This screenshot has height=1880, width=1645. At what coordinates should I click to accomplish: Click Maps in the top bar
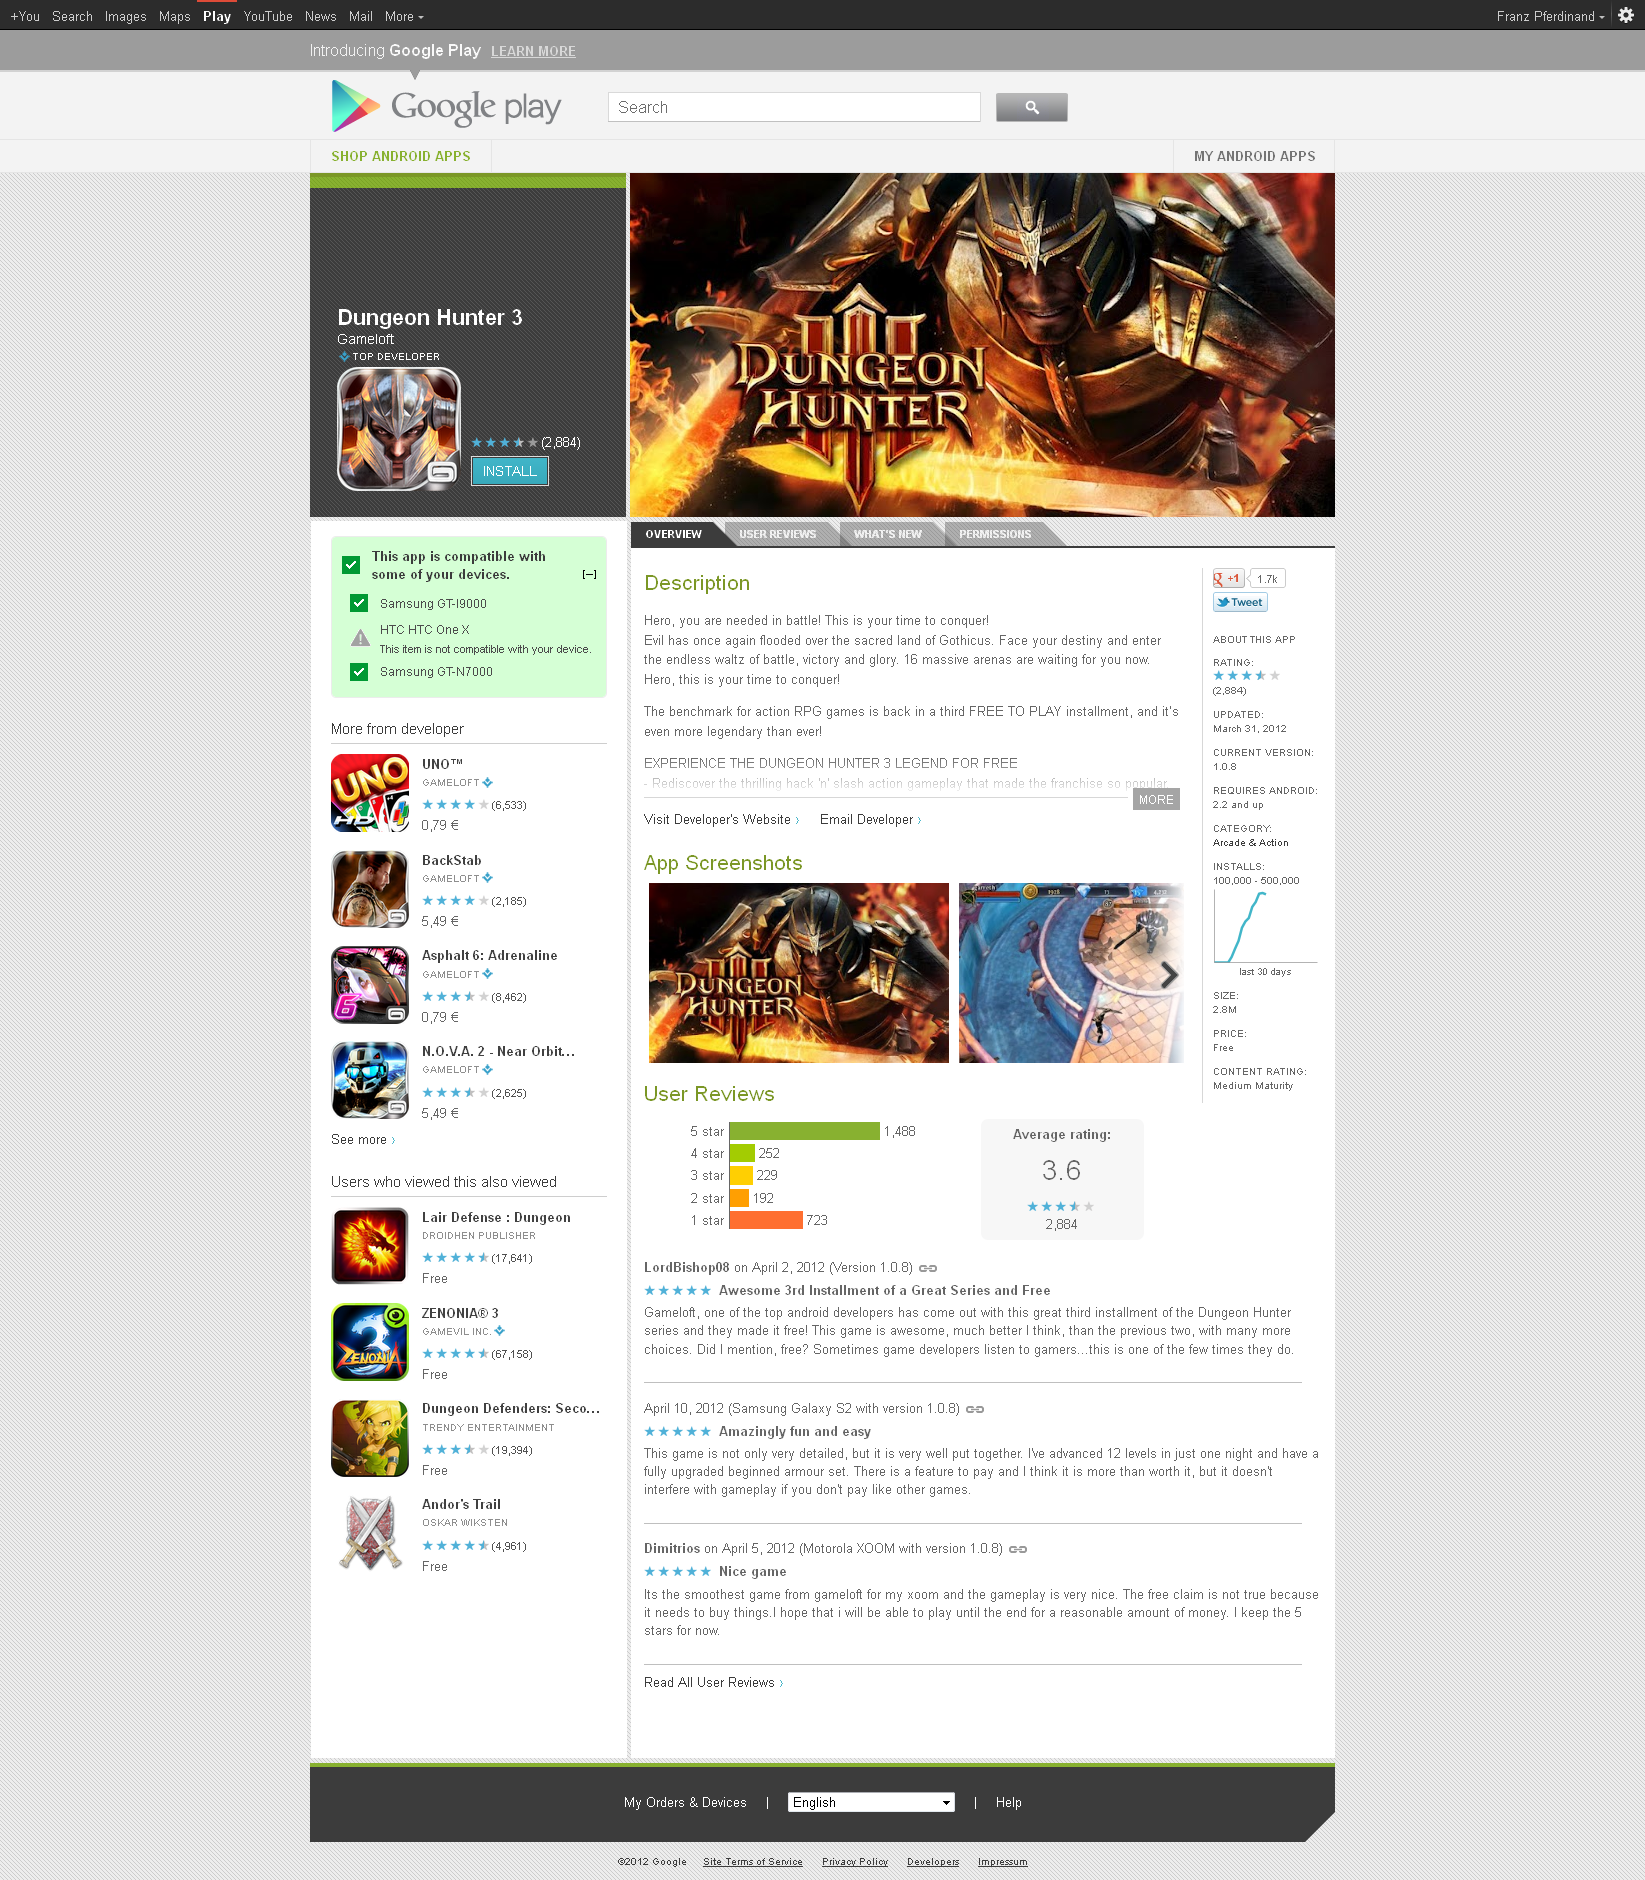(x=175, y=16)
